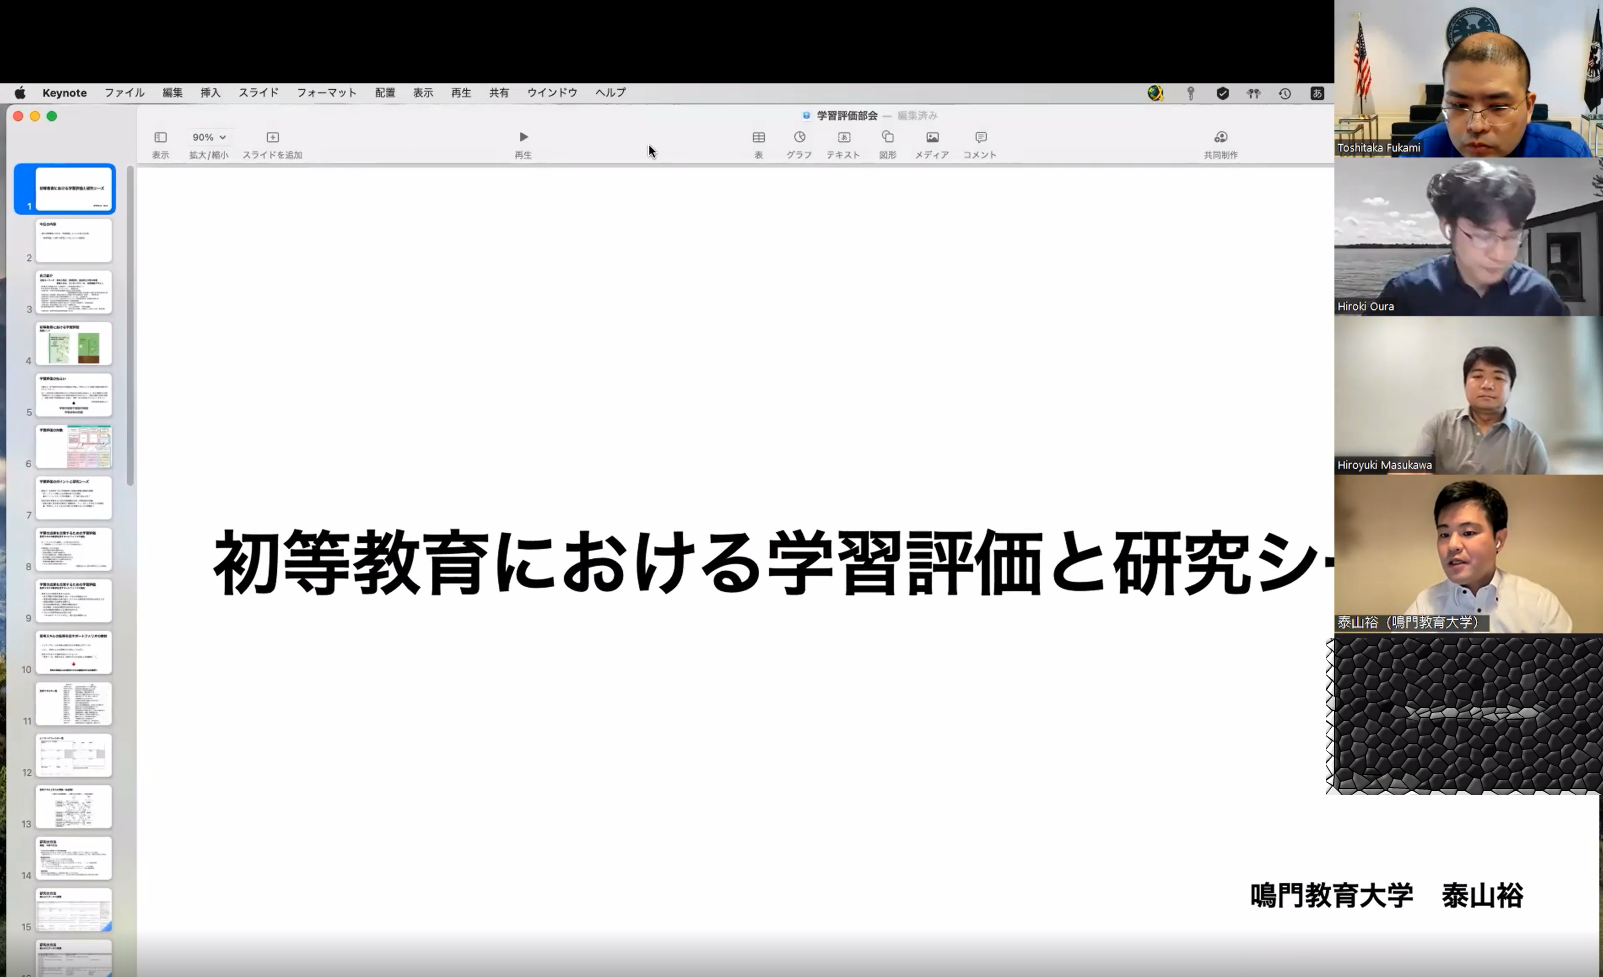Open the Shape (図形) picker
Viewport: 1603px width, 977px height.
pos(887,138)
